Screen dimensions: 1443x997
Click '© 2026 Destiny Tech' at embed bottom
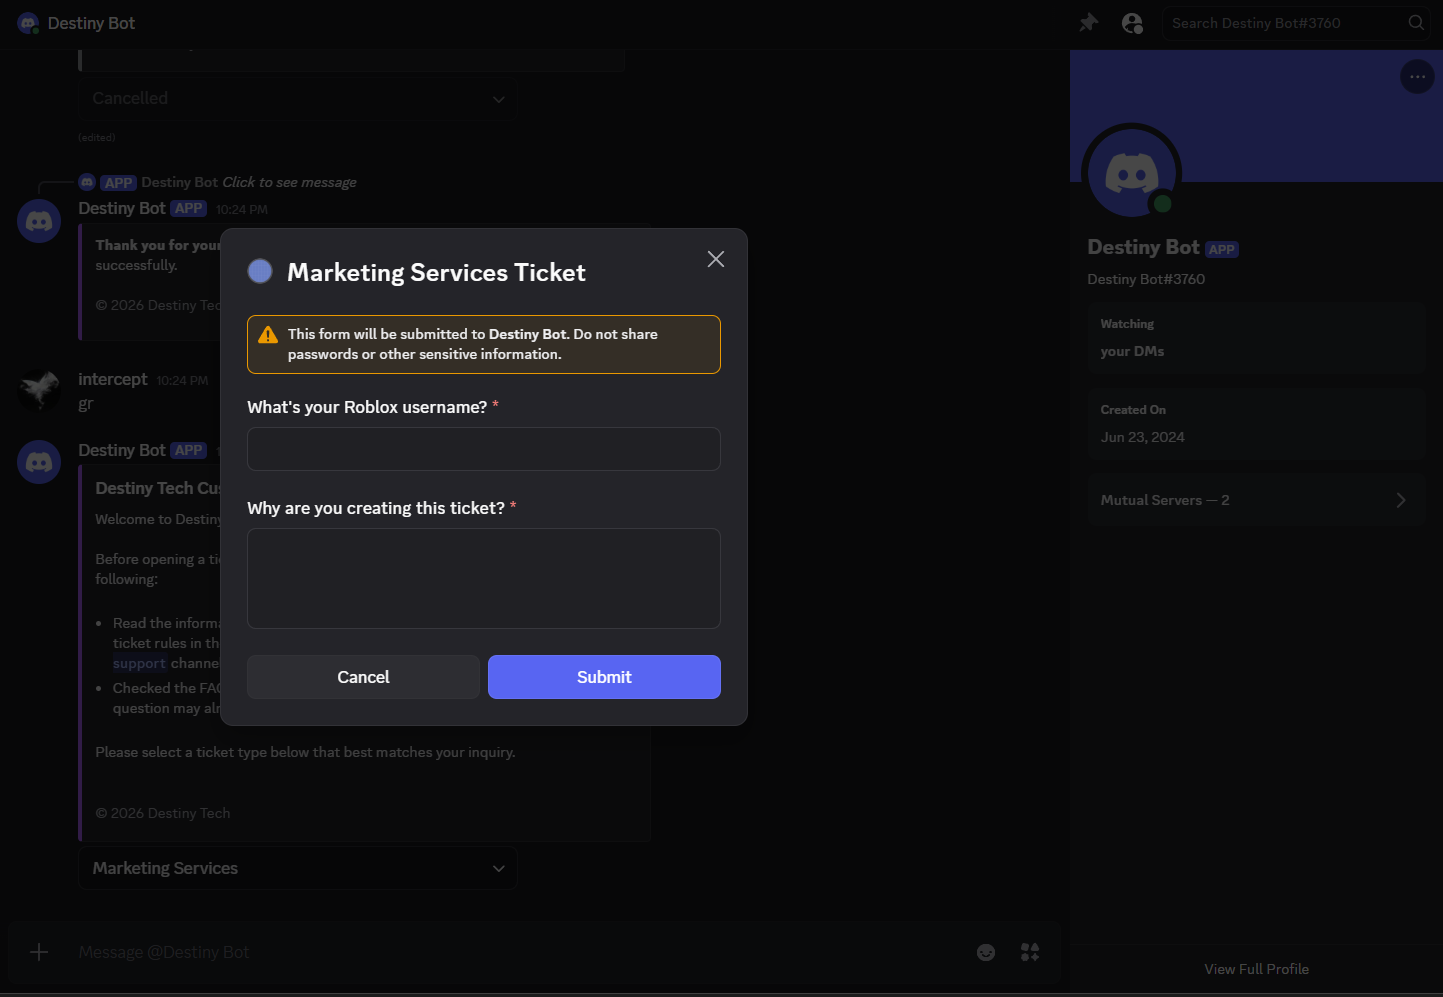(163, 813)
